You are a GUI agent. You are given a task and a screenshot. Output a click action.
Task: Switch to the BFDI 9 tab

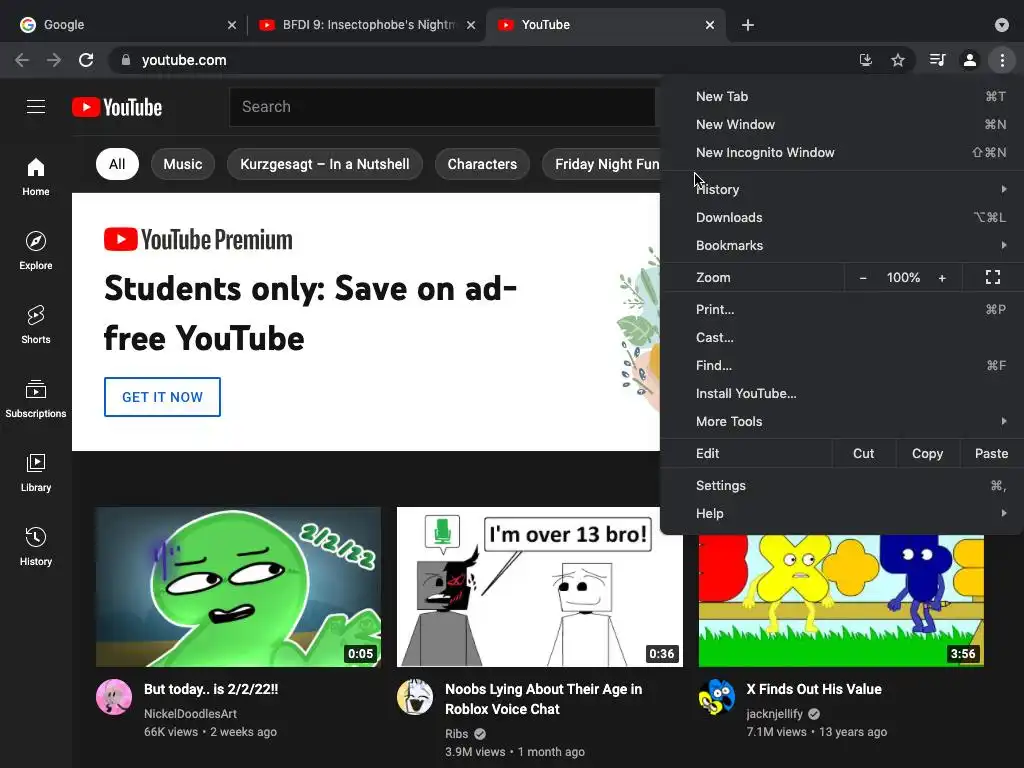pyautogui.click(x=366, y=25)
